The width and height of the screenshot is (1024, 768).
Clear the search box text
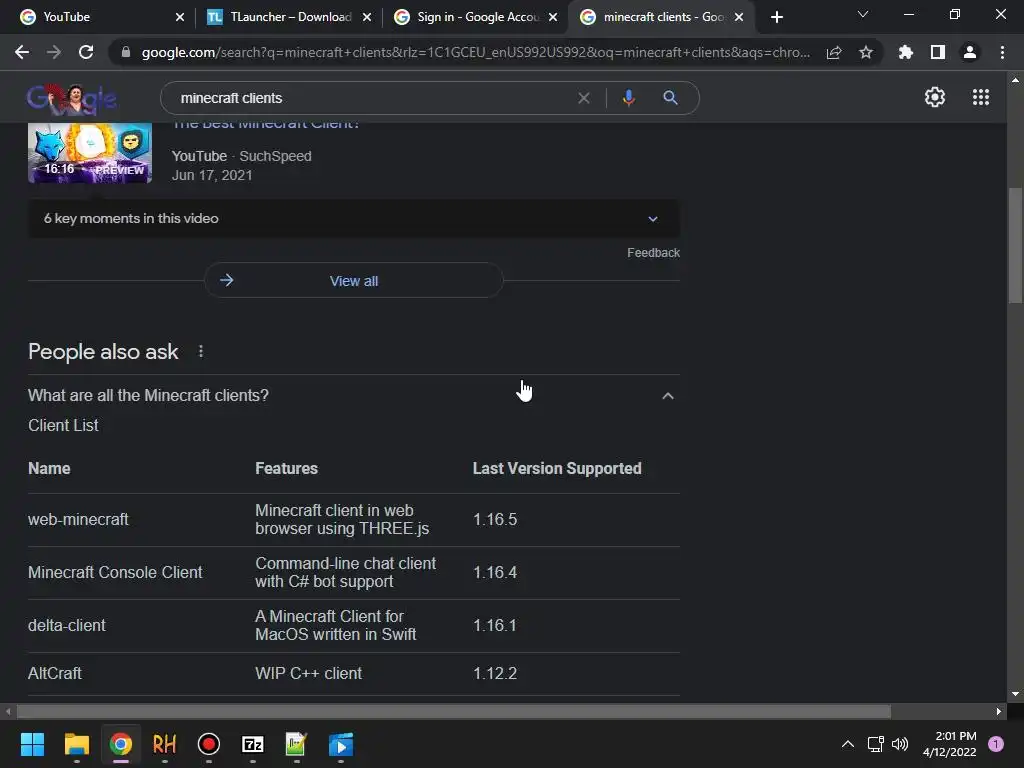(584, 98)
